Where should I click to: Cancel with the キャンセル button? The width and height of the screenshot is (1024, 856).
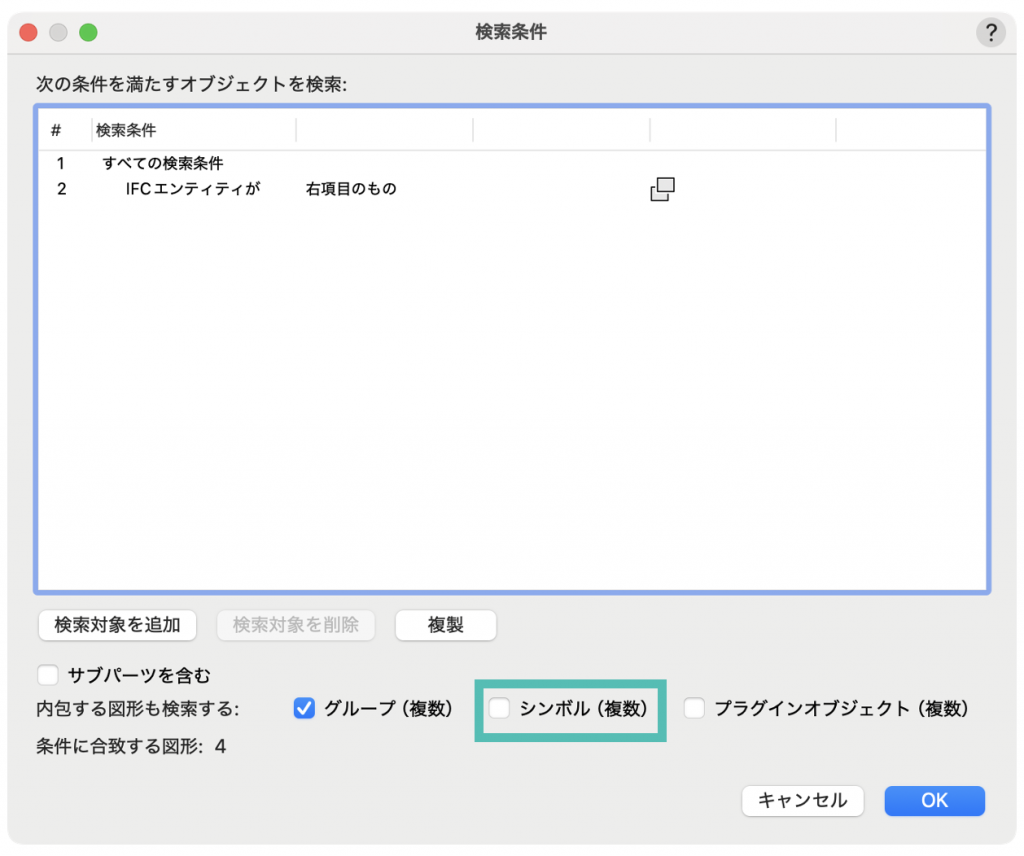802,801
